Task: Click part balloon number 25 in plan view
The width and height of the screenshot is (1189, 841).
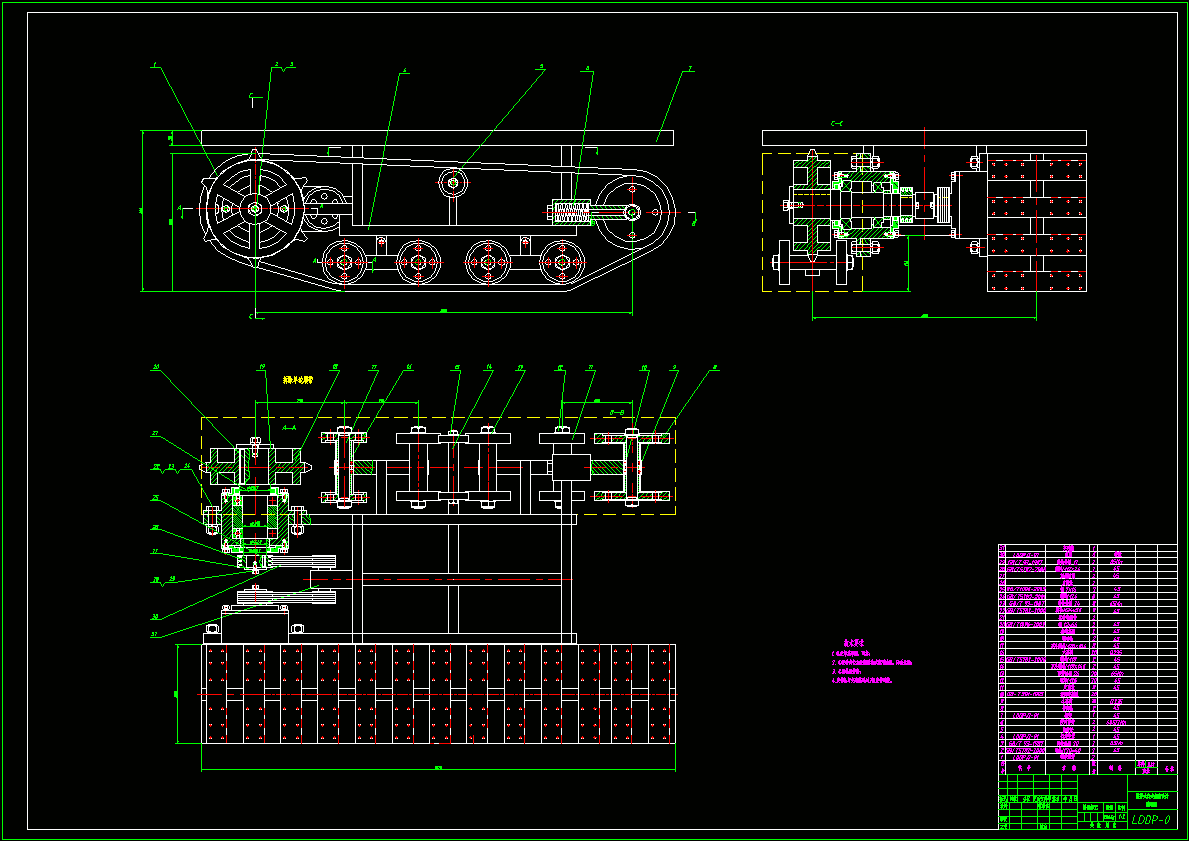Action: pos(155,498)
